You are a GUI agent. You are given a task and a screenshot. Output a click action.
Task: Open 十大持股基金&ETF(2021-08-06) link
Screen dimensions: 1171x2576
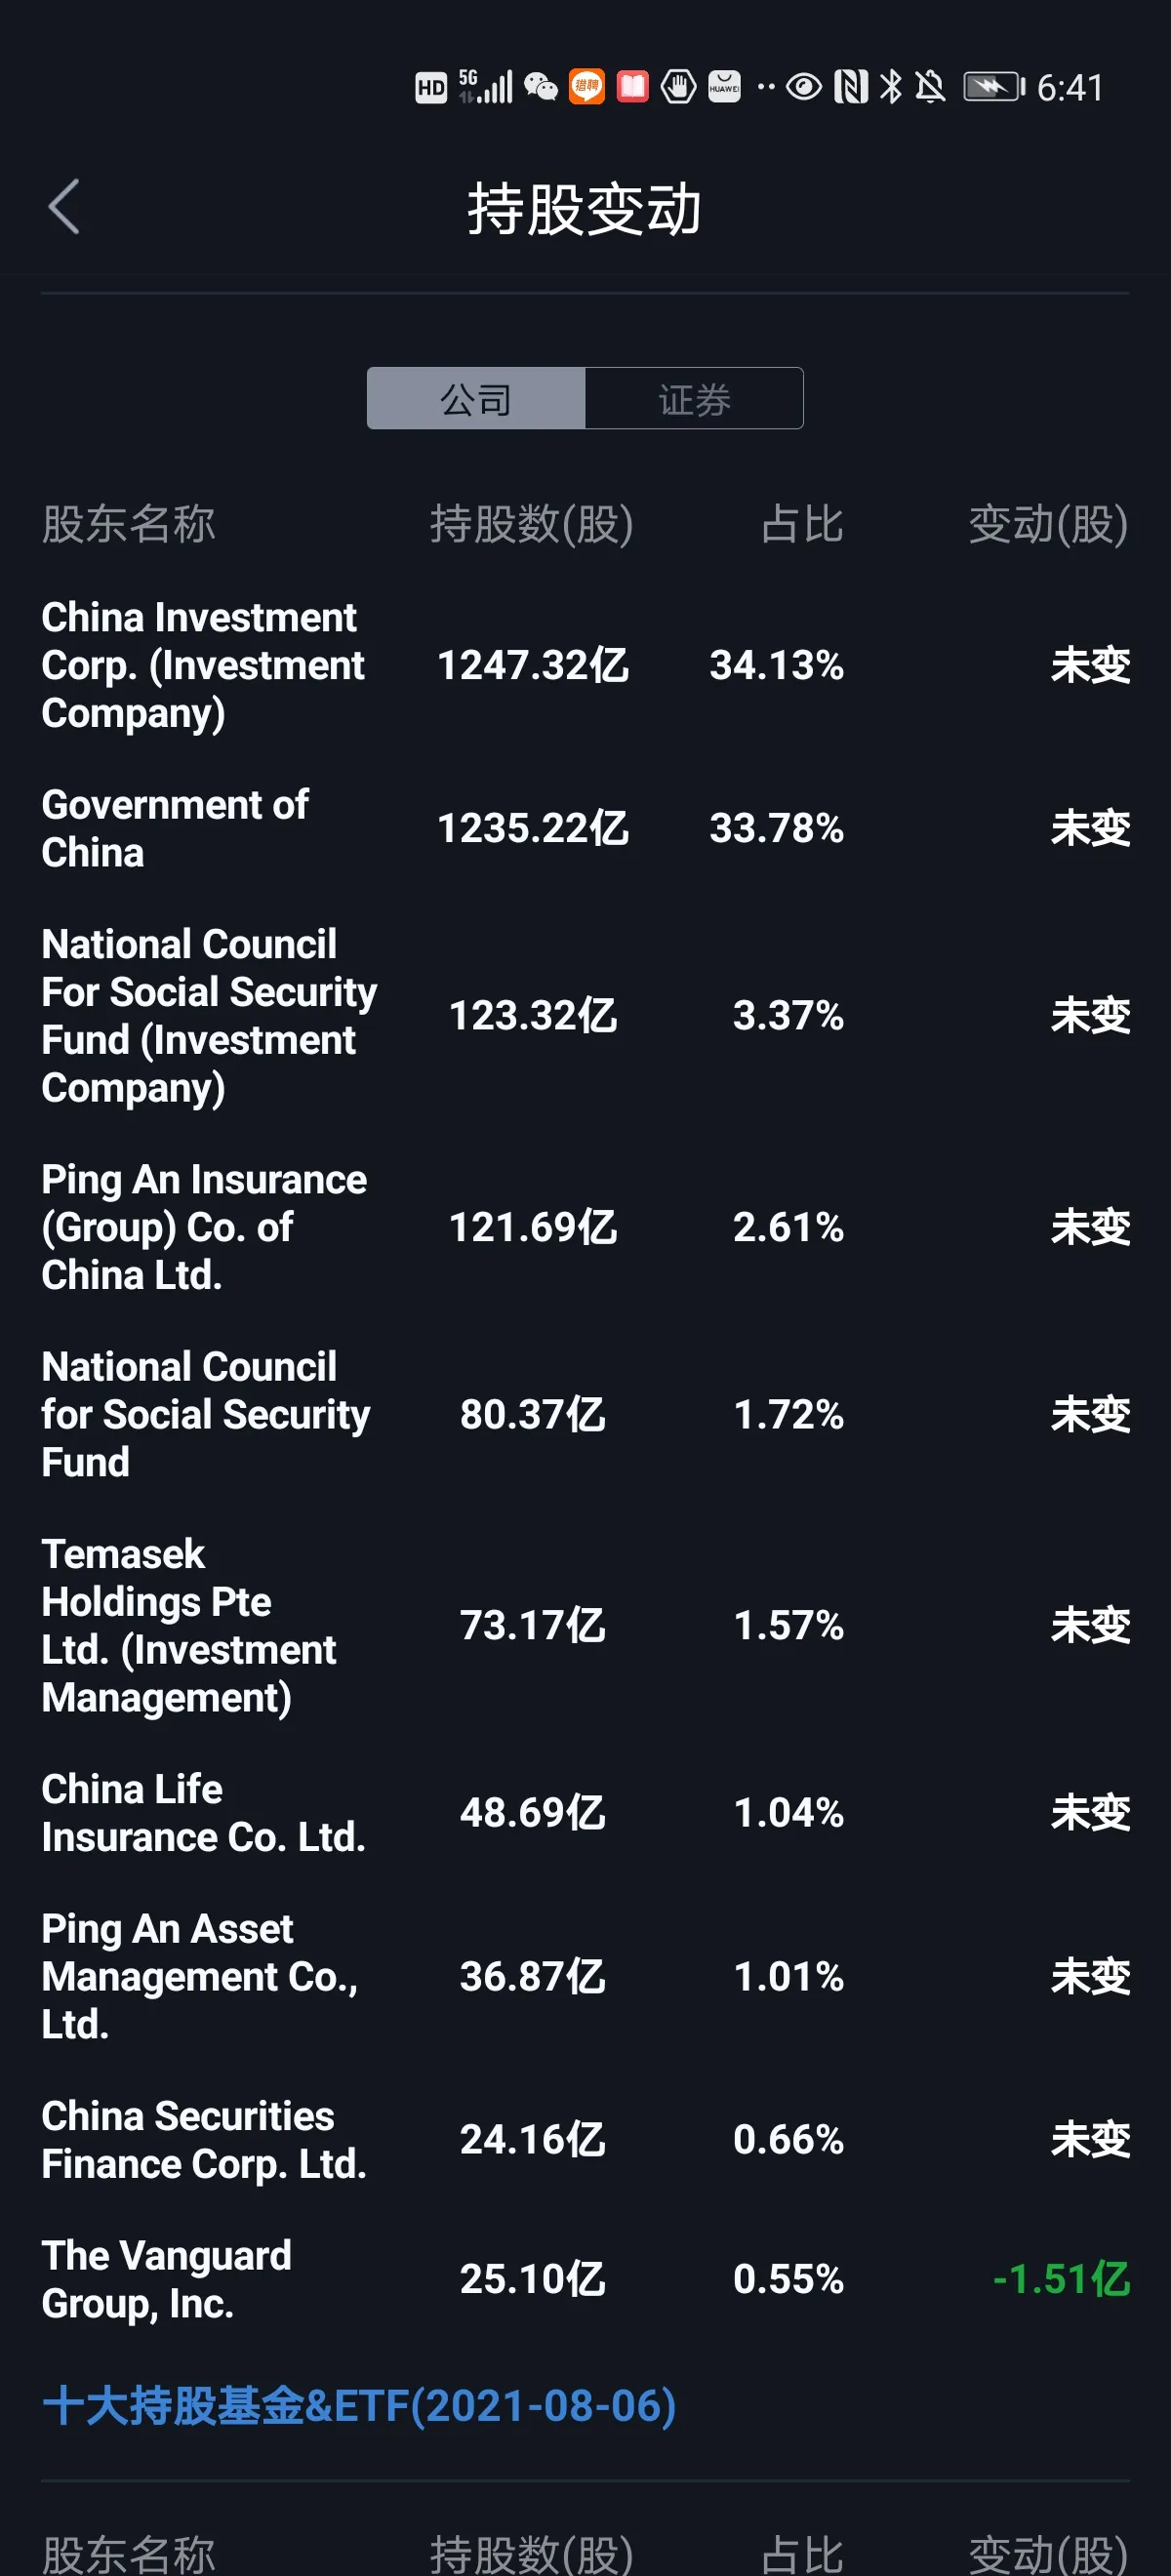click(359, 2406)
